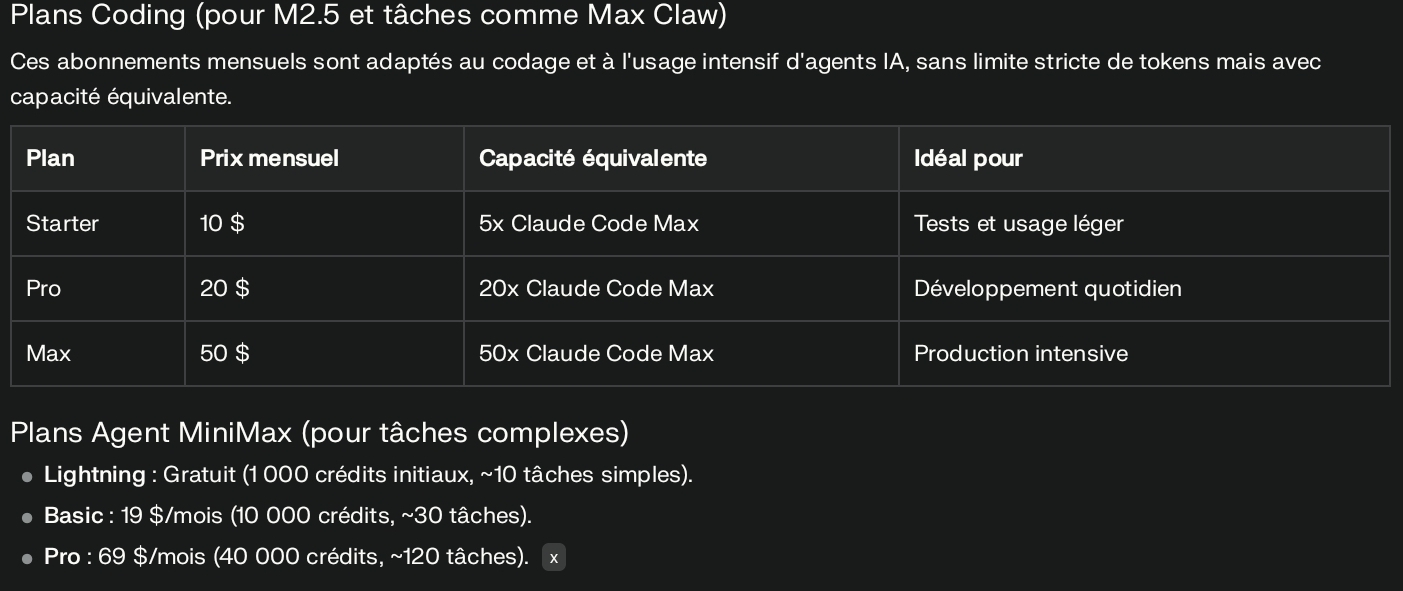Viewport: 1403px width, 591px height.
Task: Select the Idéal pour column header
Action: coord(1144,158)
